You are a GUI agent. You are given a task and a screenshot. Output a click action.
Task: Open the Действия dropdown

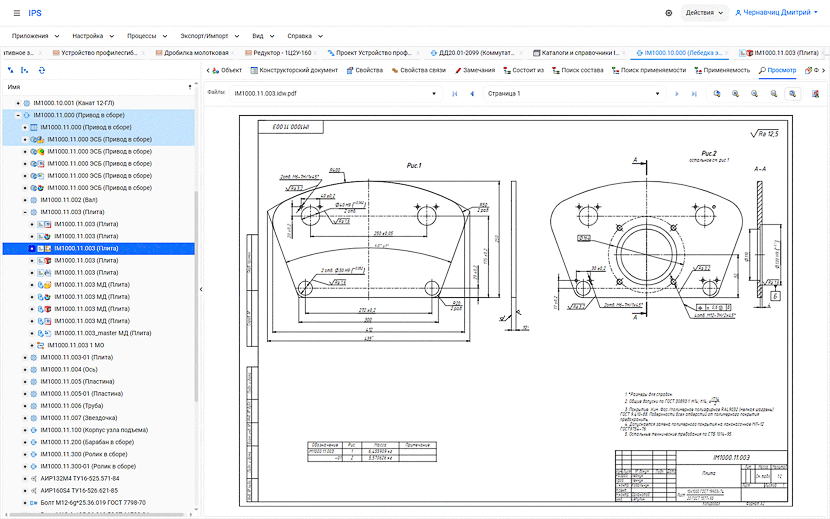[703, 13]
